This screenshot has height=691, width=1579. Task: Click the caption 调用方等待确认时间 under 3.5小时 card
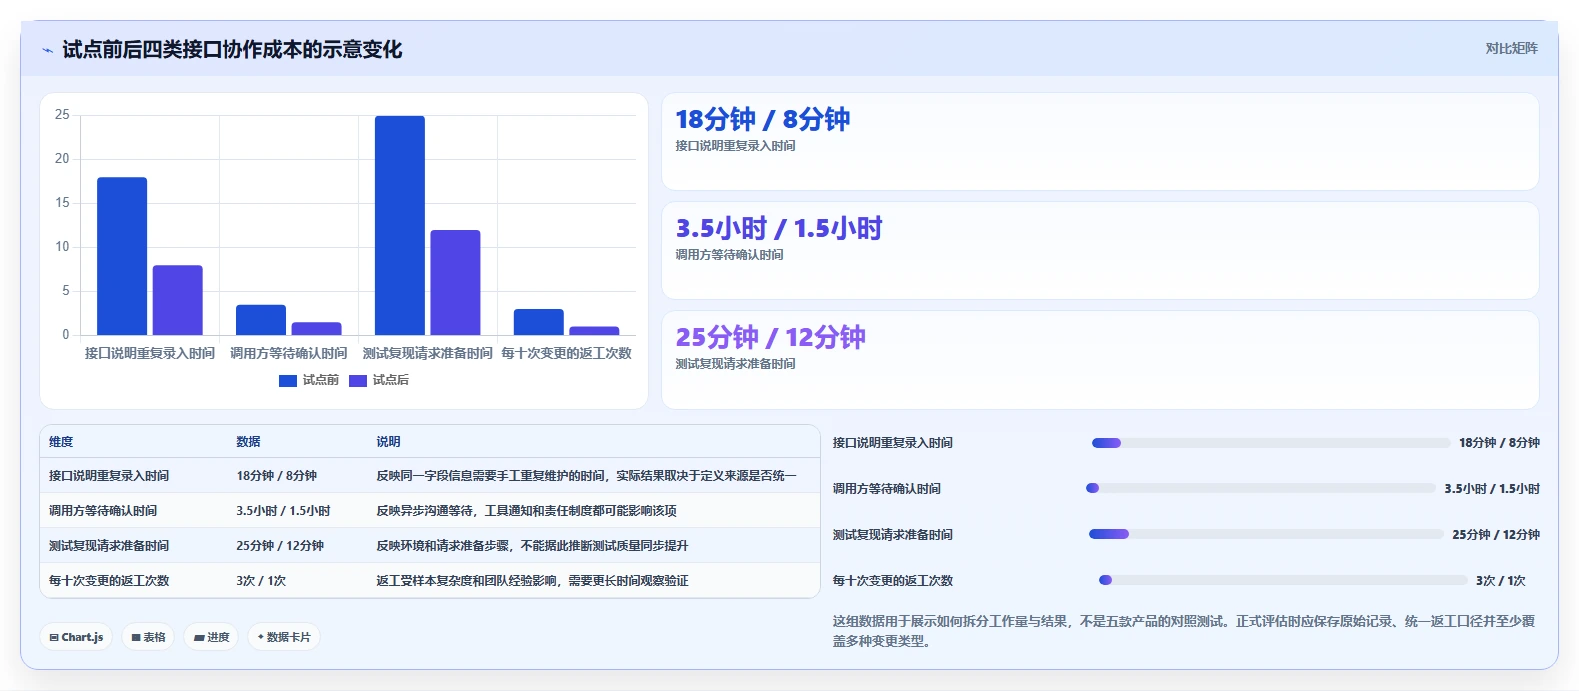coord(729,255)
